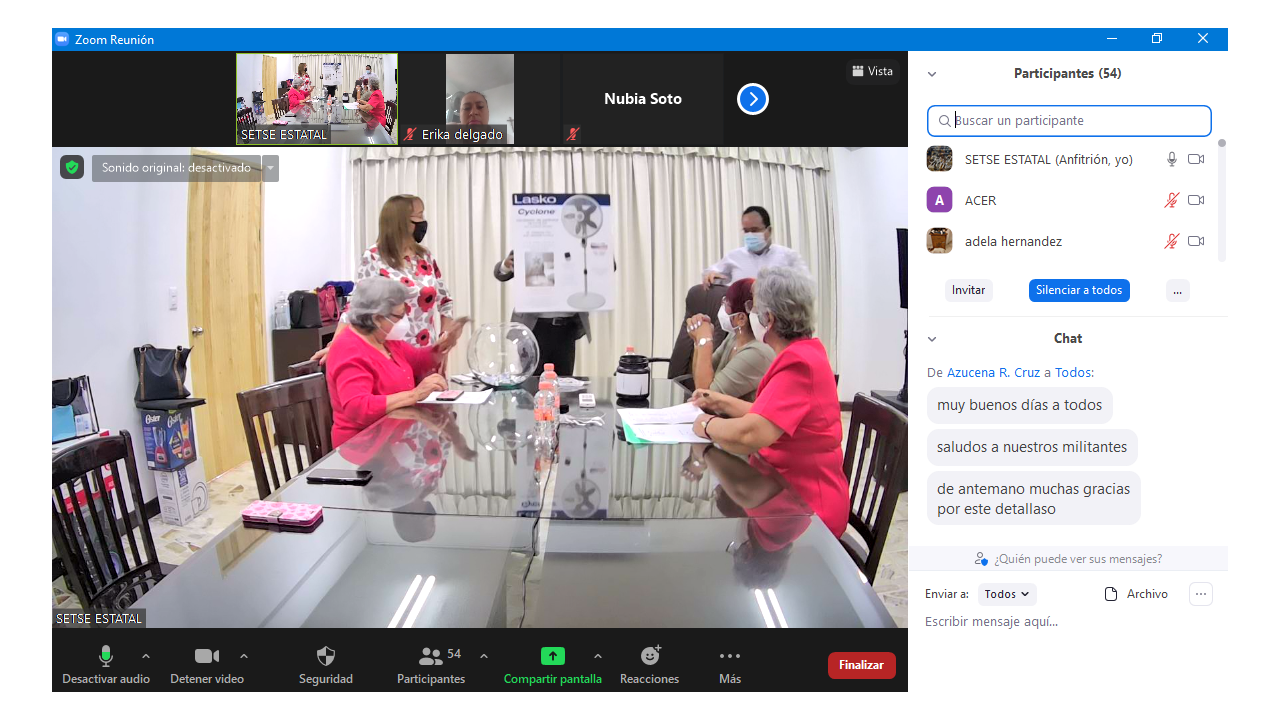Select adela hernandez avatar in participants
The width and height of the screenshot is (1280, 720).
tap(939, 241)
